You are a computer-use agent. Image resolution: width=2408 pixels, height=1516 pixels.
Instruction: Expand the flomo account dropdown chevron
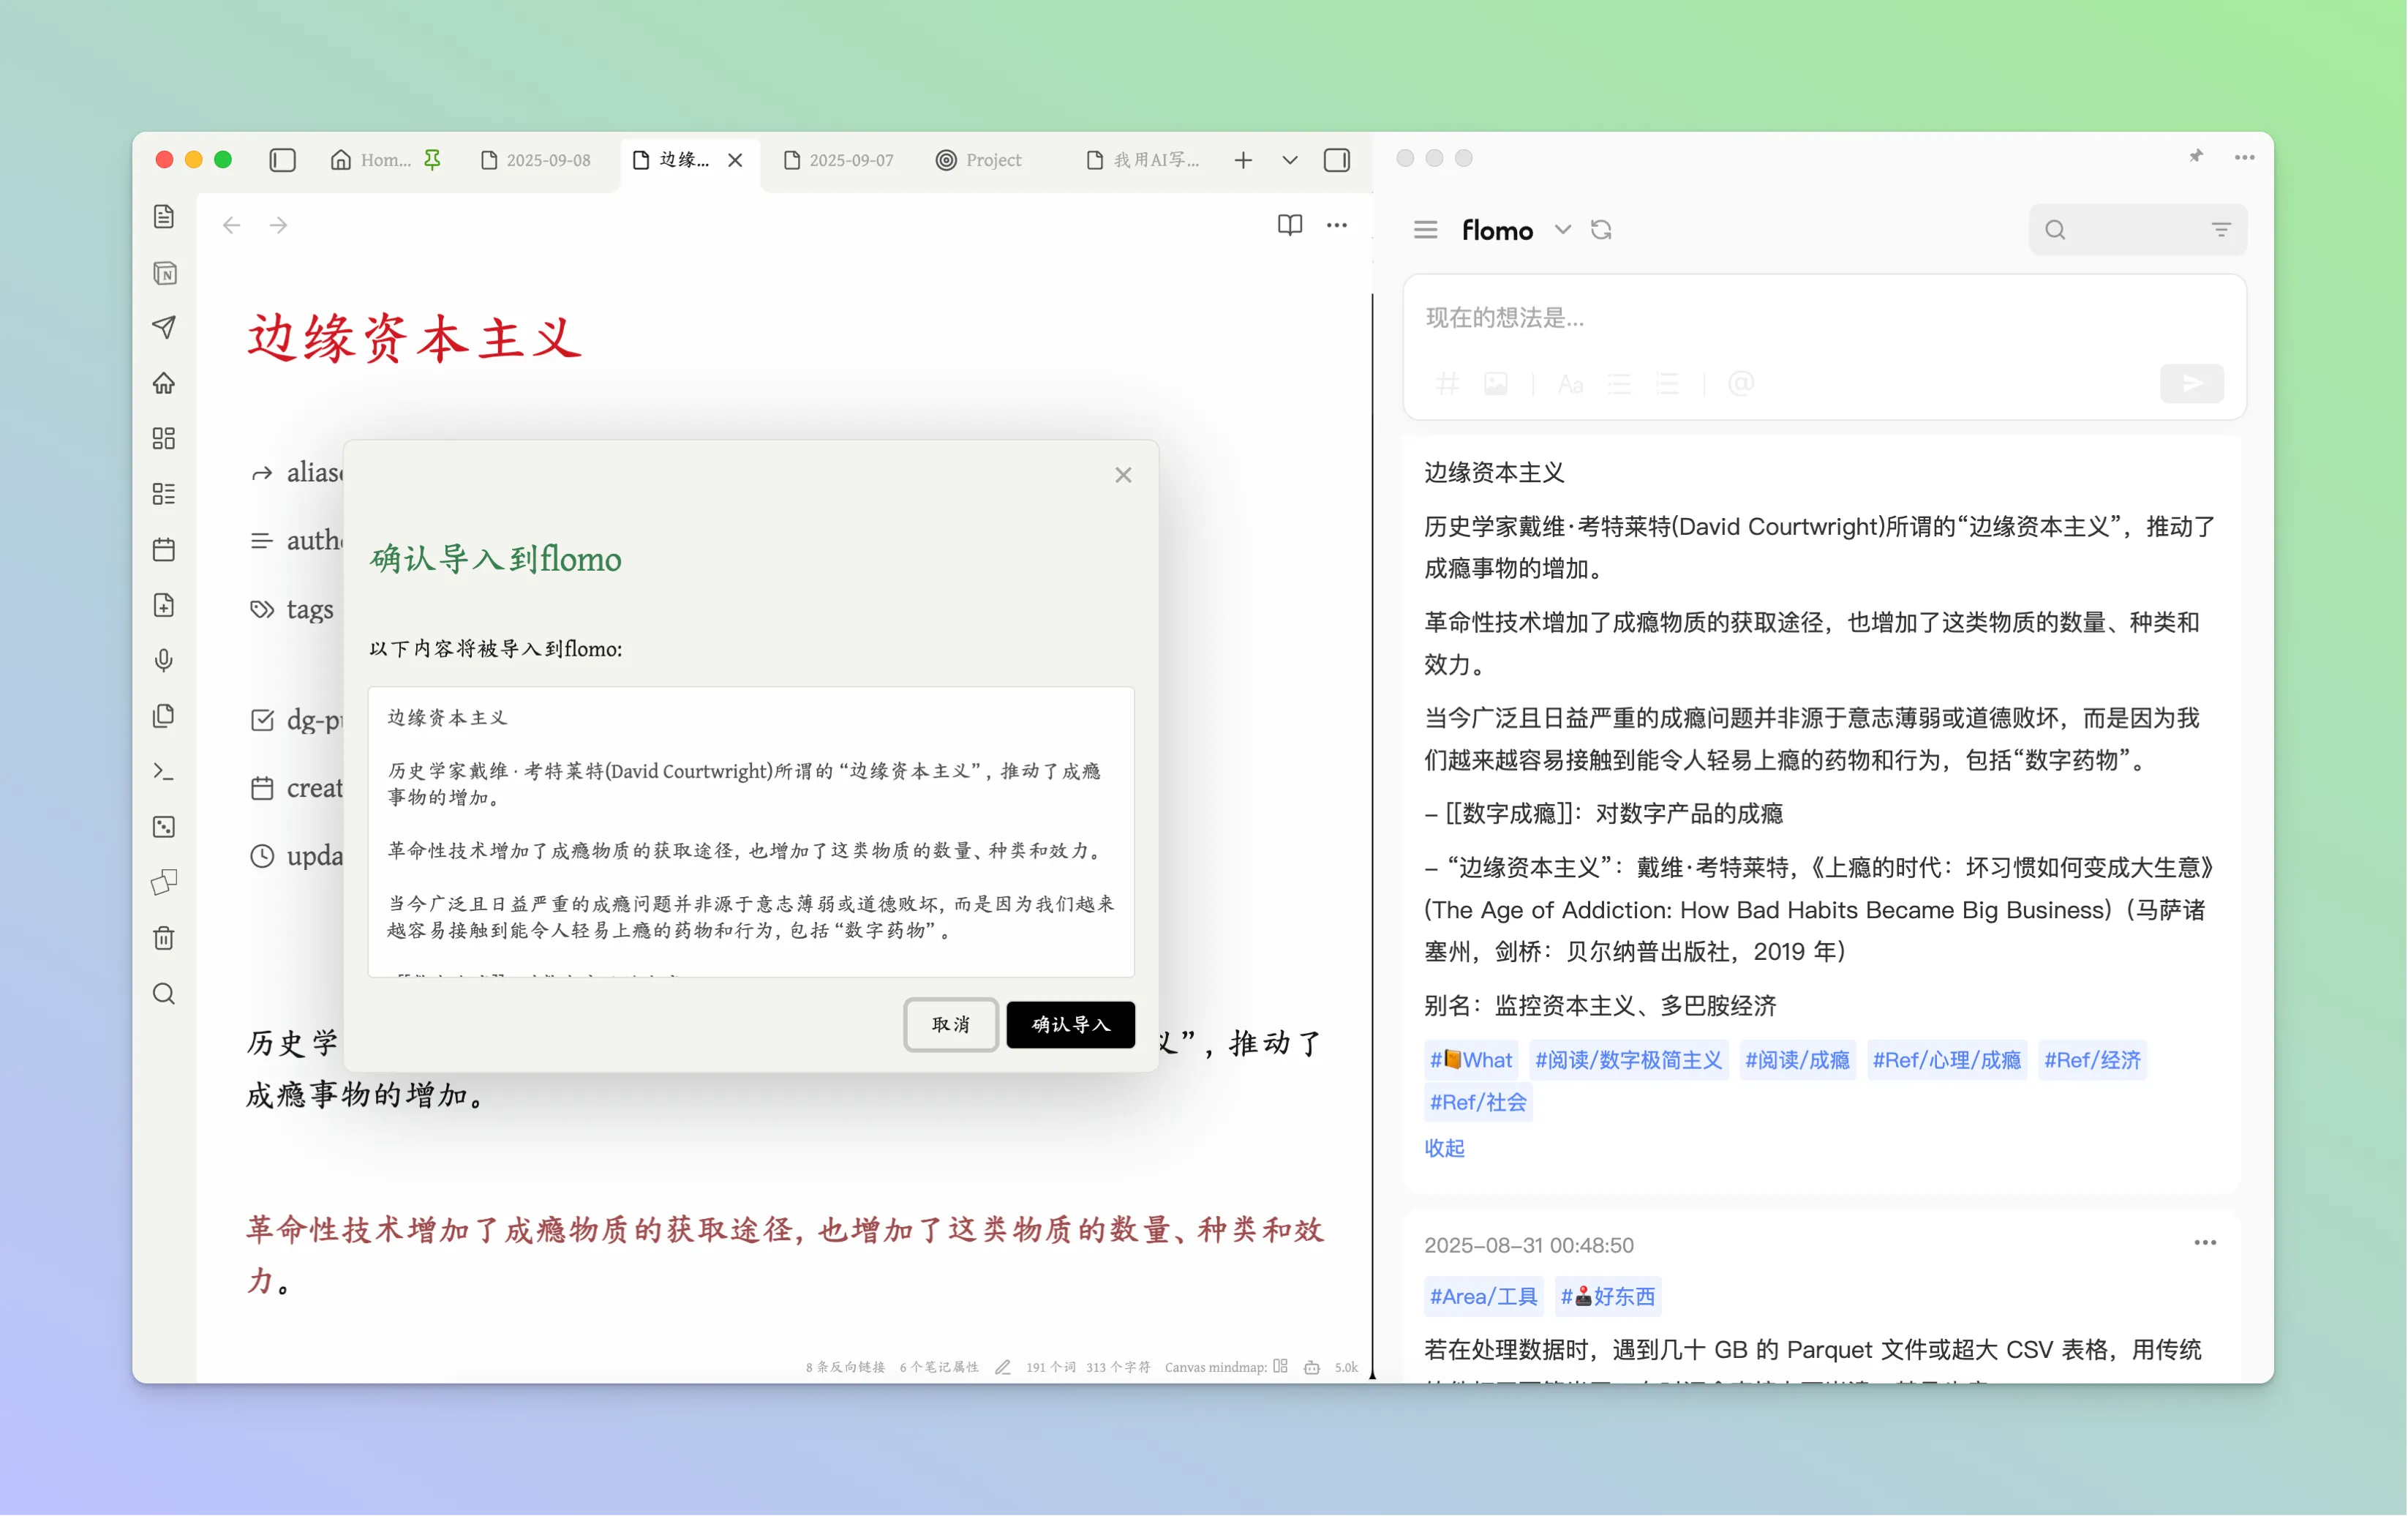click(x=1562, y=230)
